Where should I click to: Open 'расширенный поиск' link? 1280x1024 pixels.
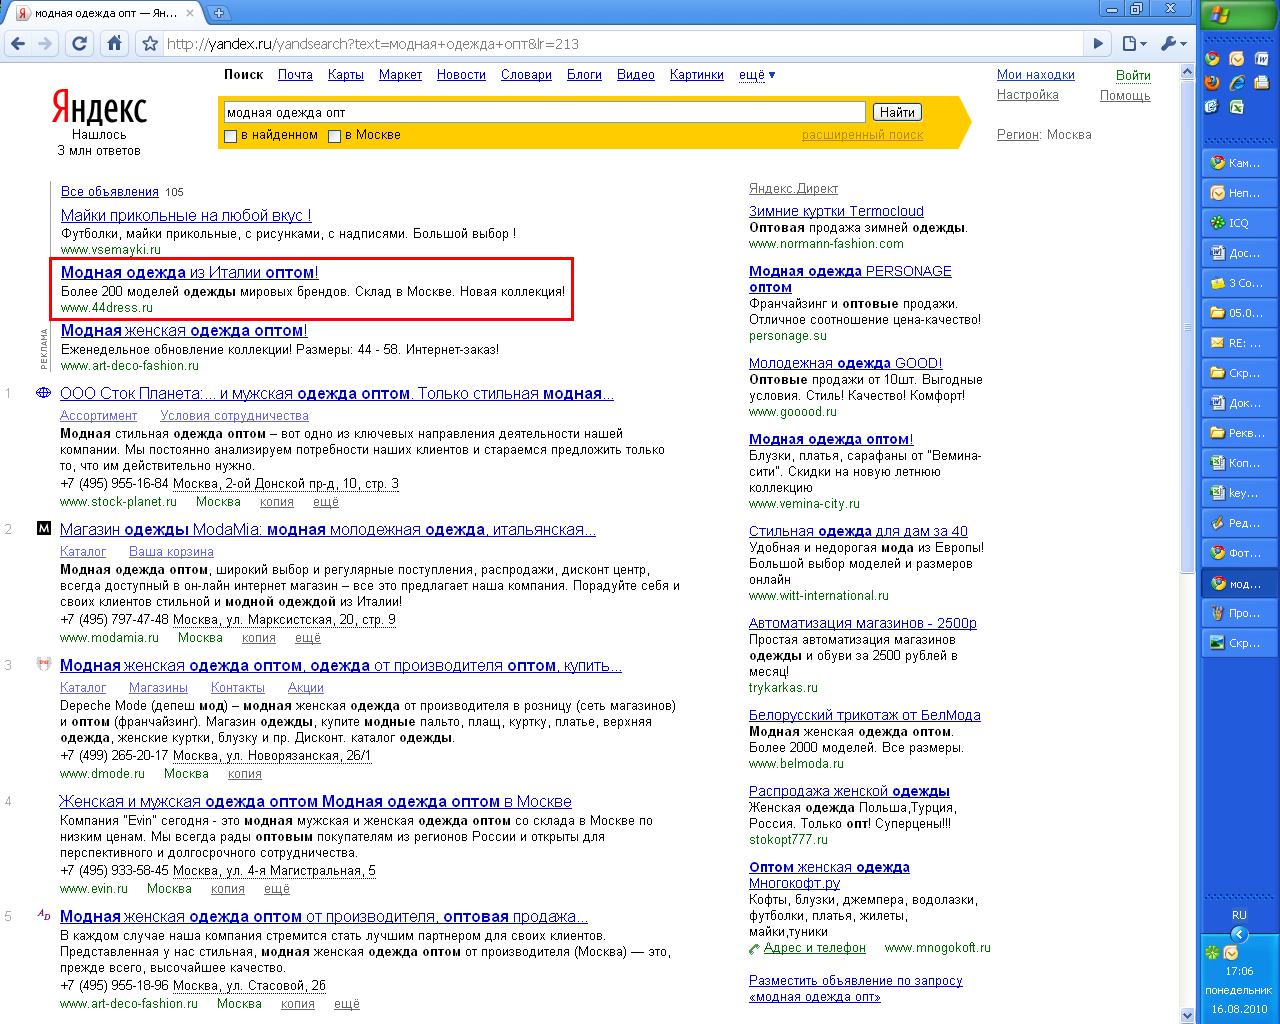click(x=862, y=135)
